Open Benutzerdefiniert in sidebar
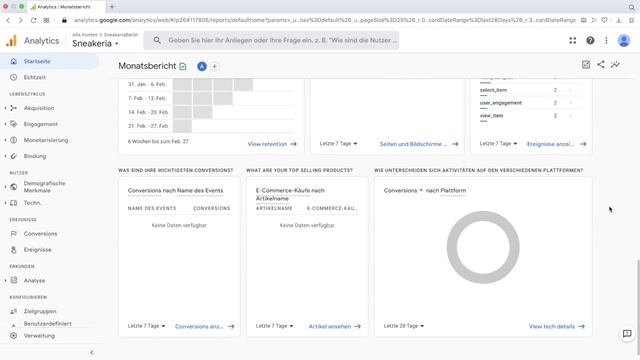 coord(47,324)
